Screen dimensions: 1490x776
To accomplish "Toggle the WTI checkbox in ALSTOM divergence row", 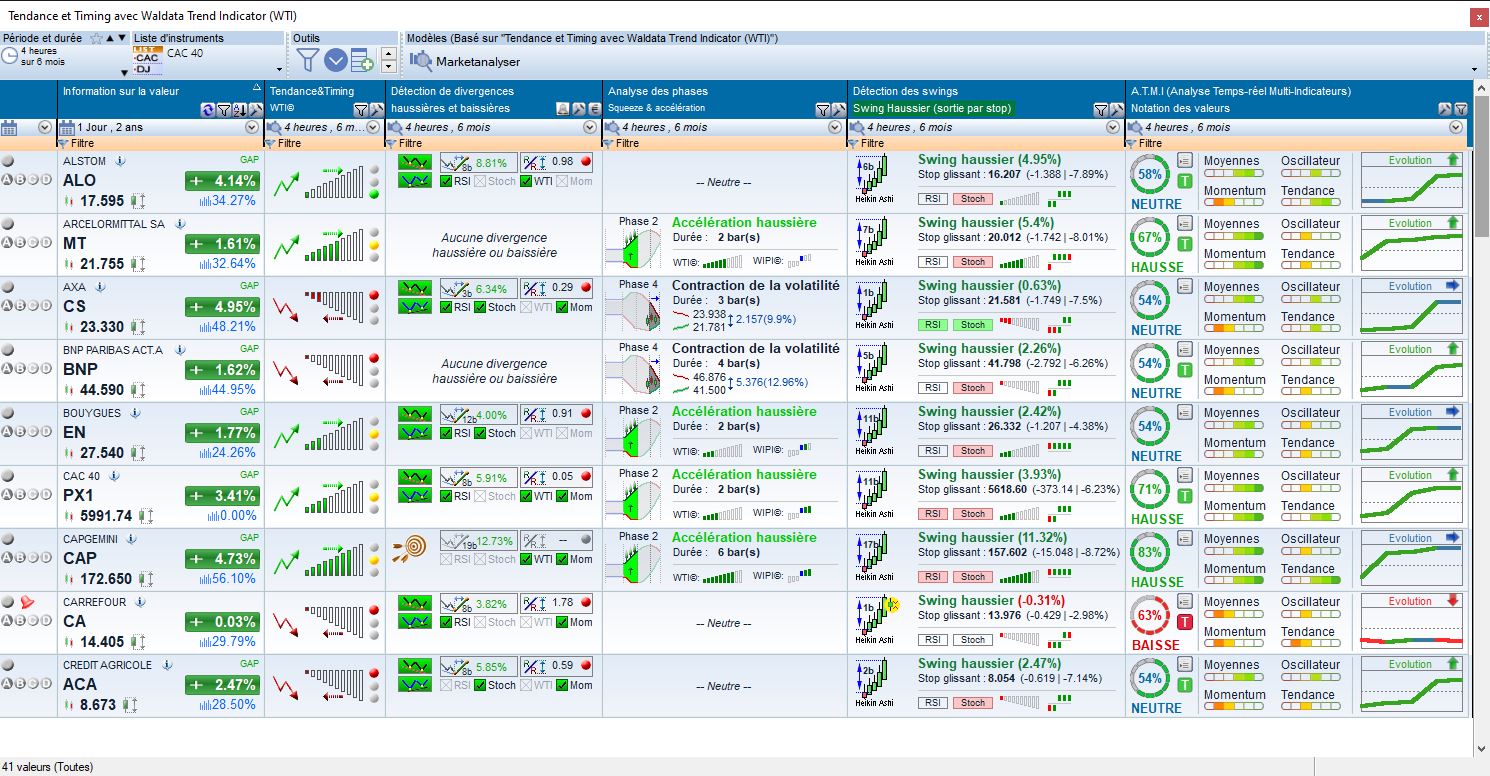I will click(x=526, y=181).
